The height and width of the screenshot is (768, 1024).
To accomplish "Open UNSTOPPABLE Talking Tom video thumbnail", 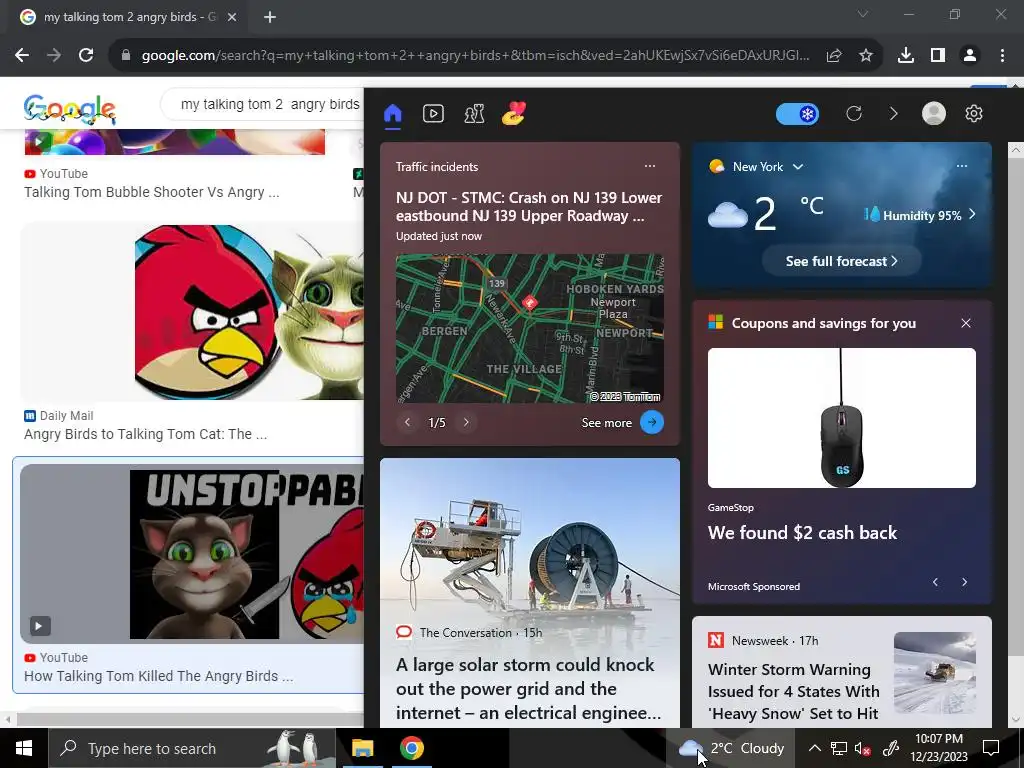I will [x=192, y=554].
